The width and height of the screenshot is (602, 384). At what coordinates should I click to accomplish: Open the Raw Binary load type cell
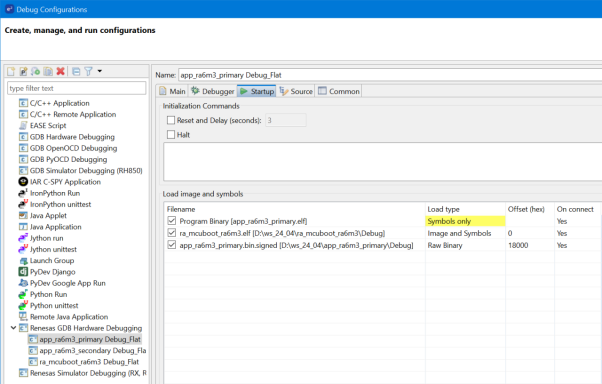point(465,245)
